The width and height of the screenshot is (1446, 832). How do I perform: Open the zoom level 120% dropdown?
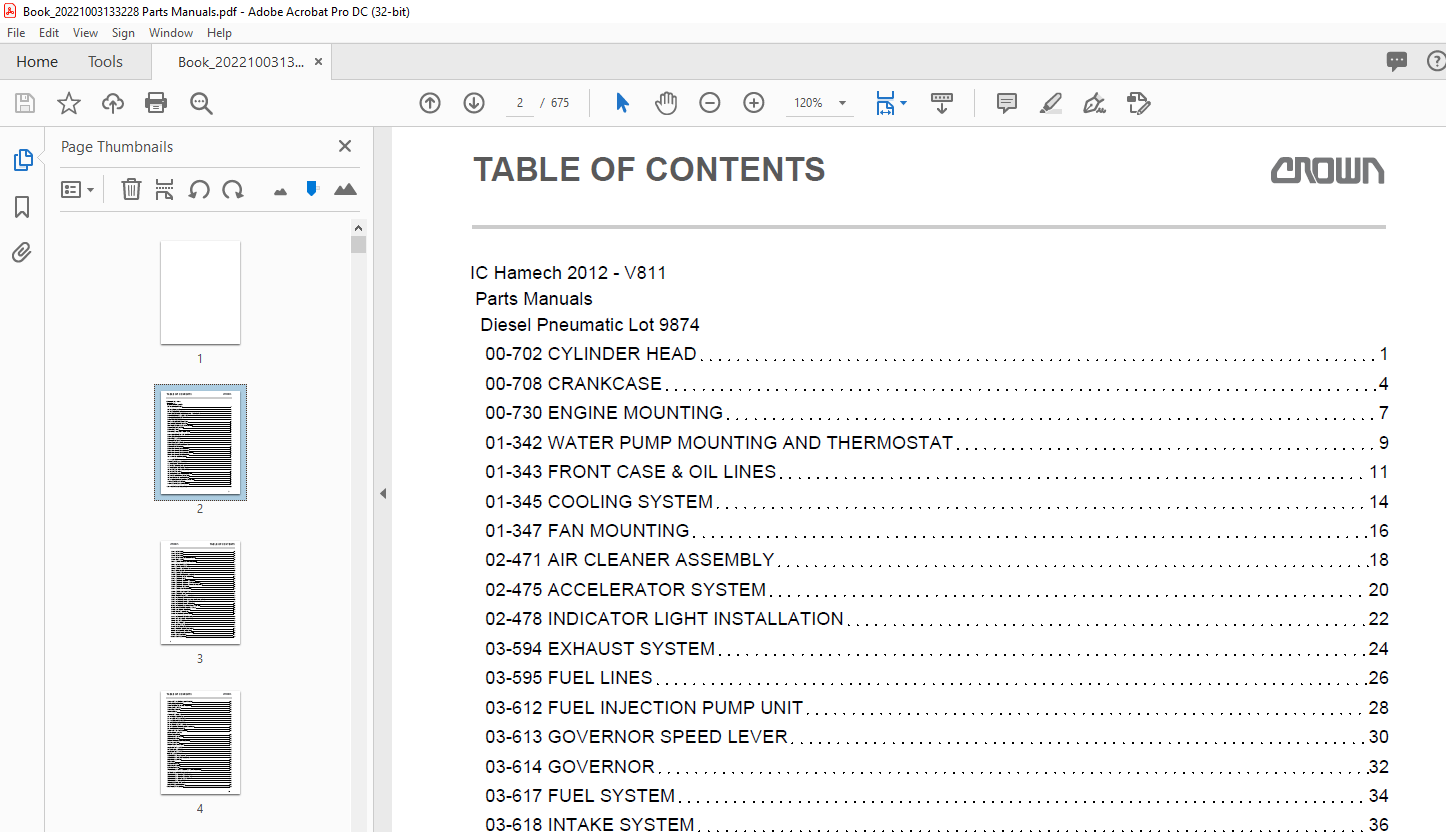click(821, 103)
